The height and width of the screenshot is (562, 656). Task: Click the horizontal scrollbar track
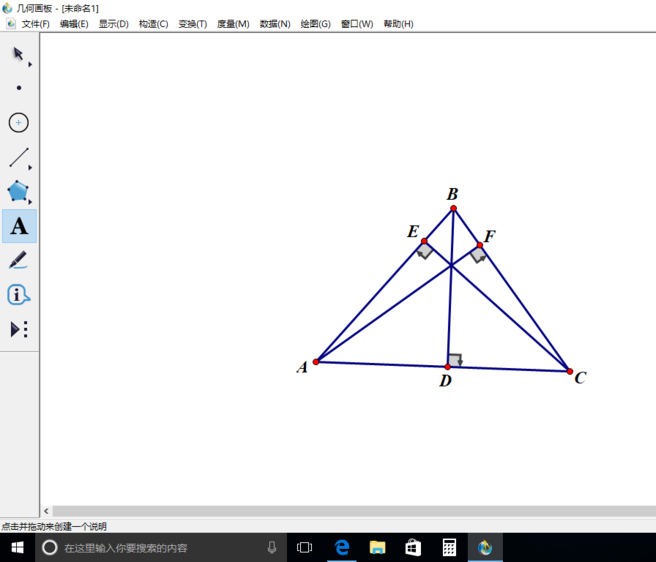(x=354, y=511)
